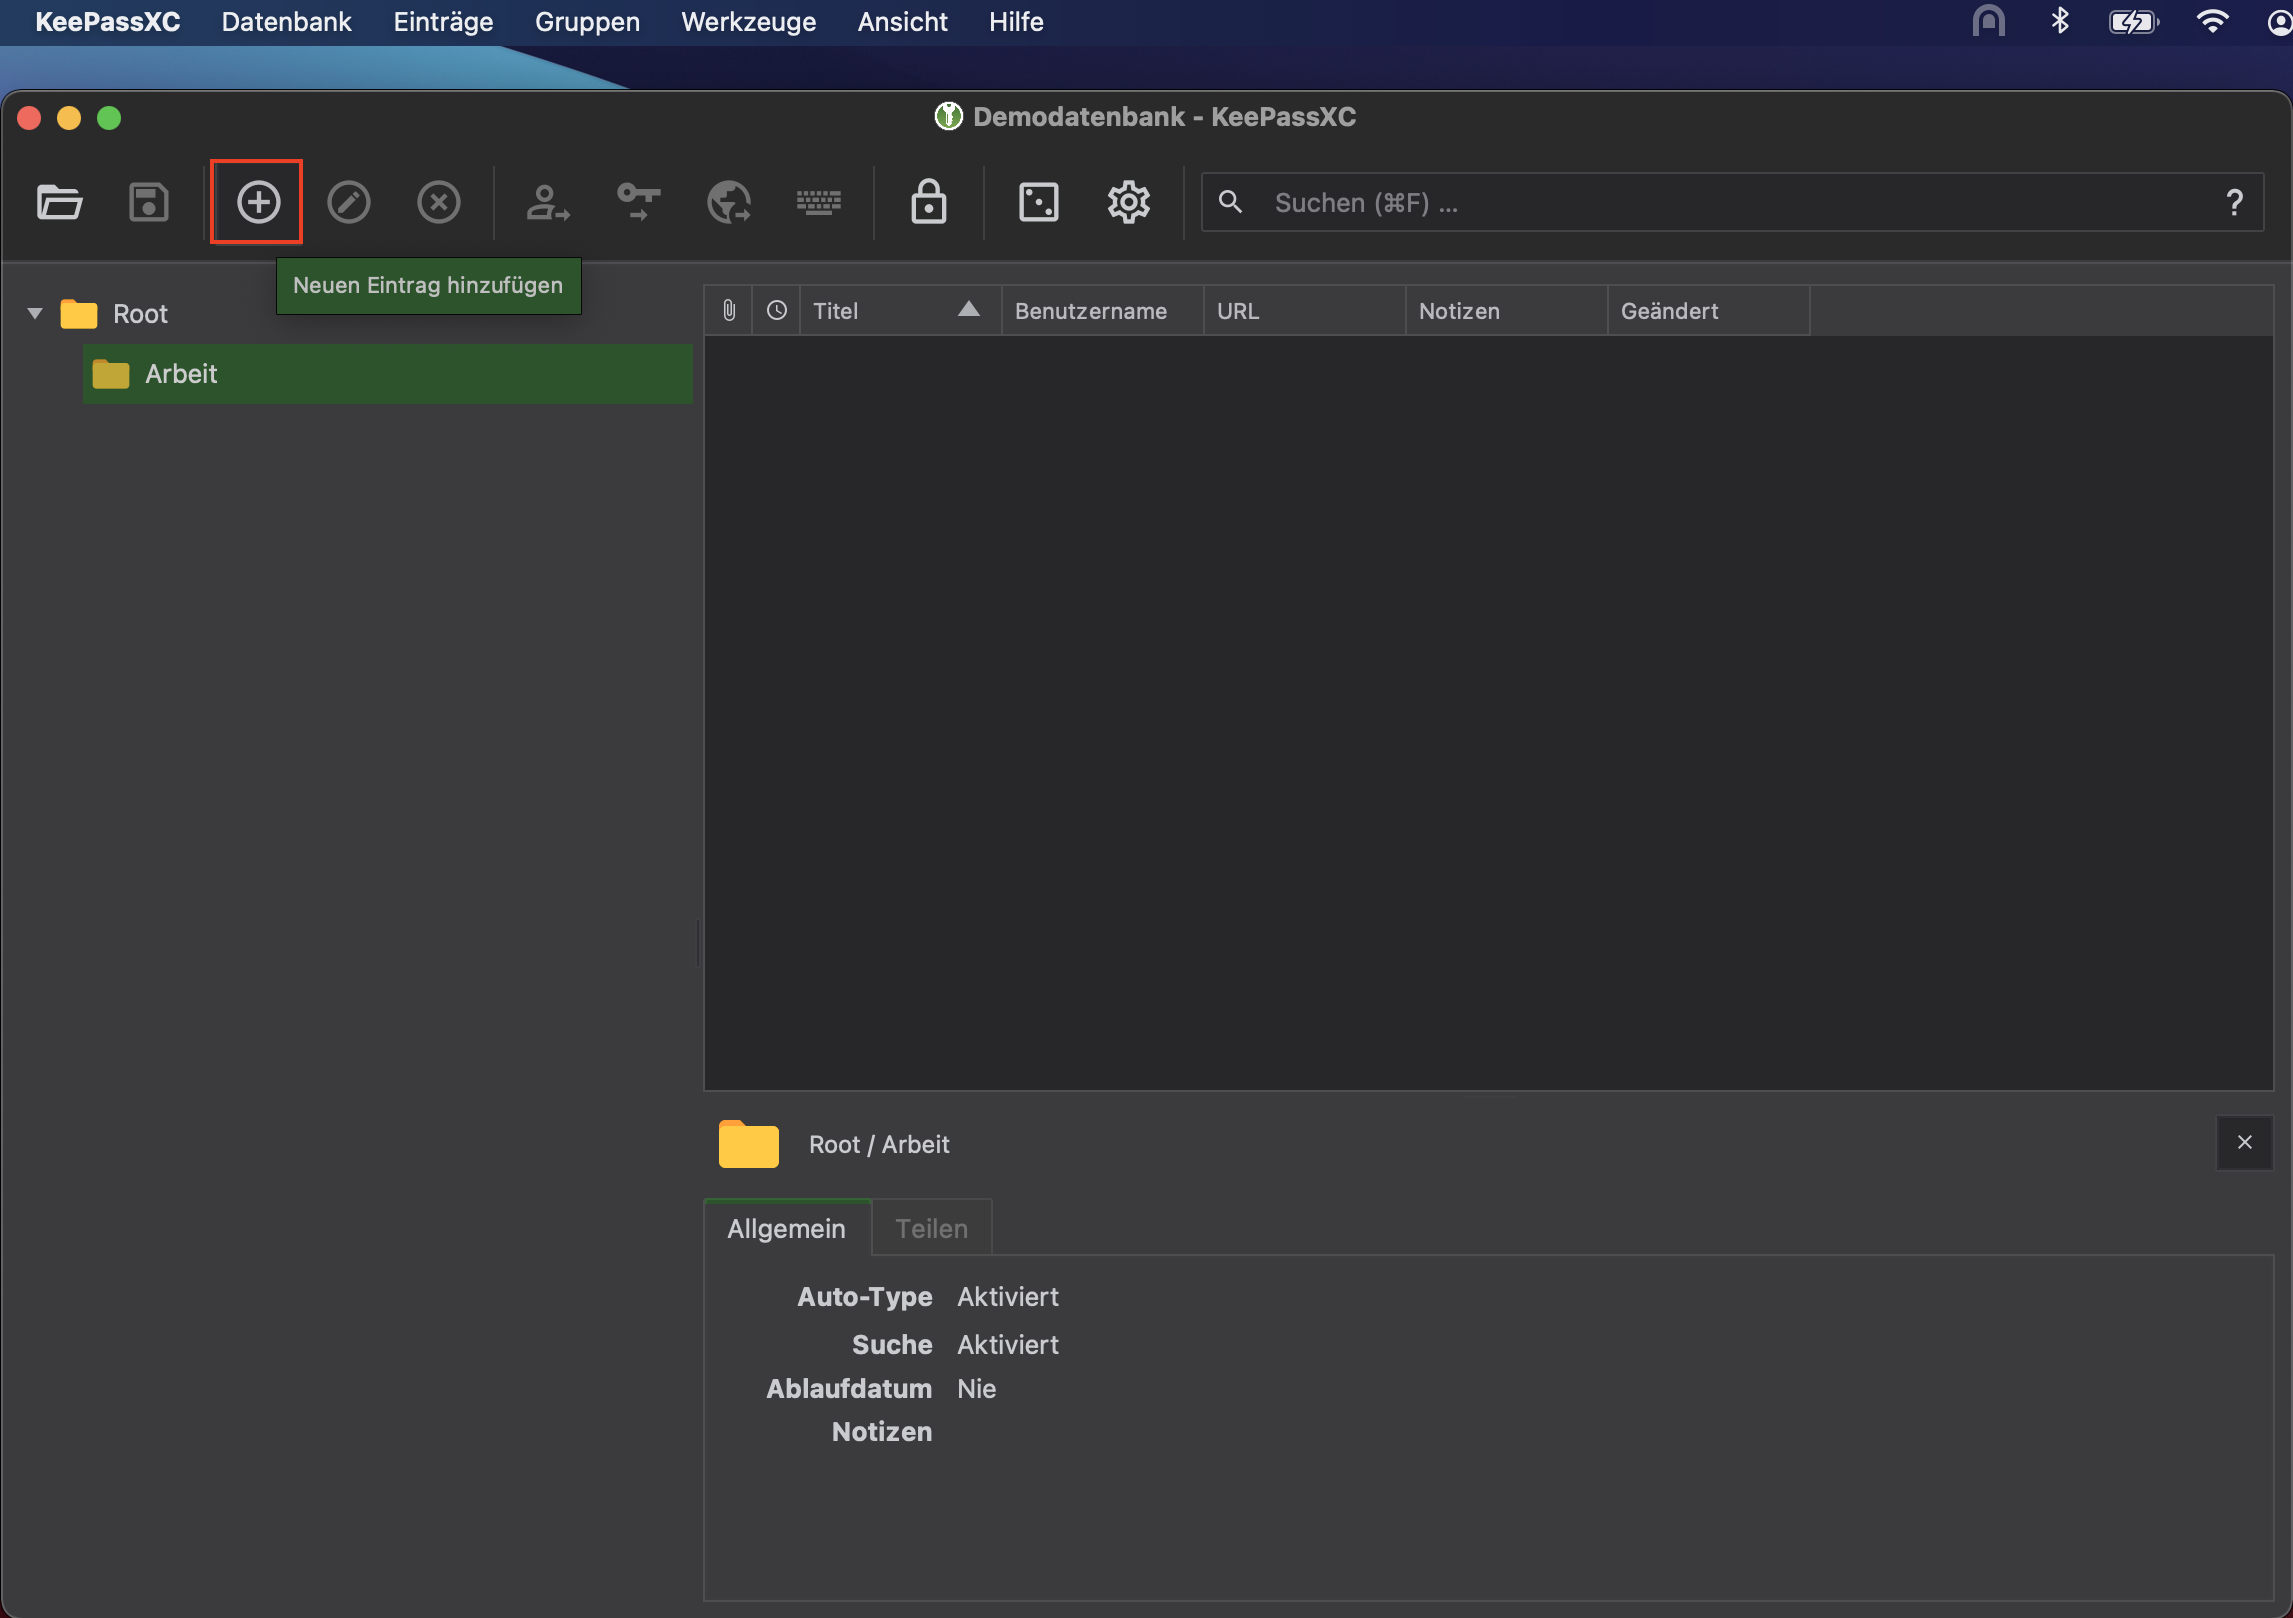Viewport: 2293px width, 1618px height.
Task: Switch to the Teilen tab
Action: tap(931, 1228)
